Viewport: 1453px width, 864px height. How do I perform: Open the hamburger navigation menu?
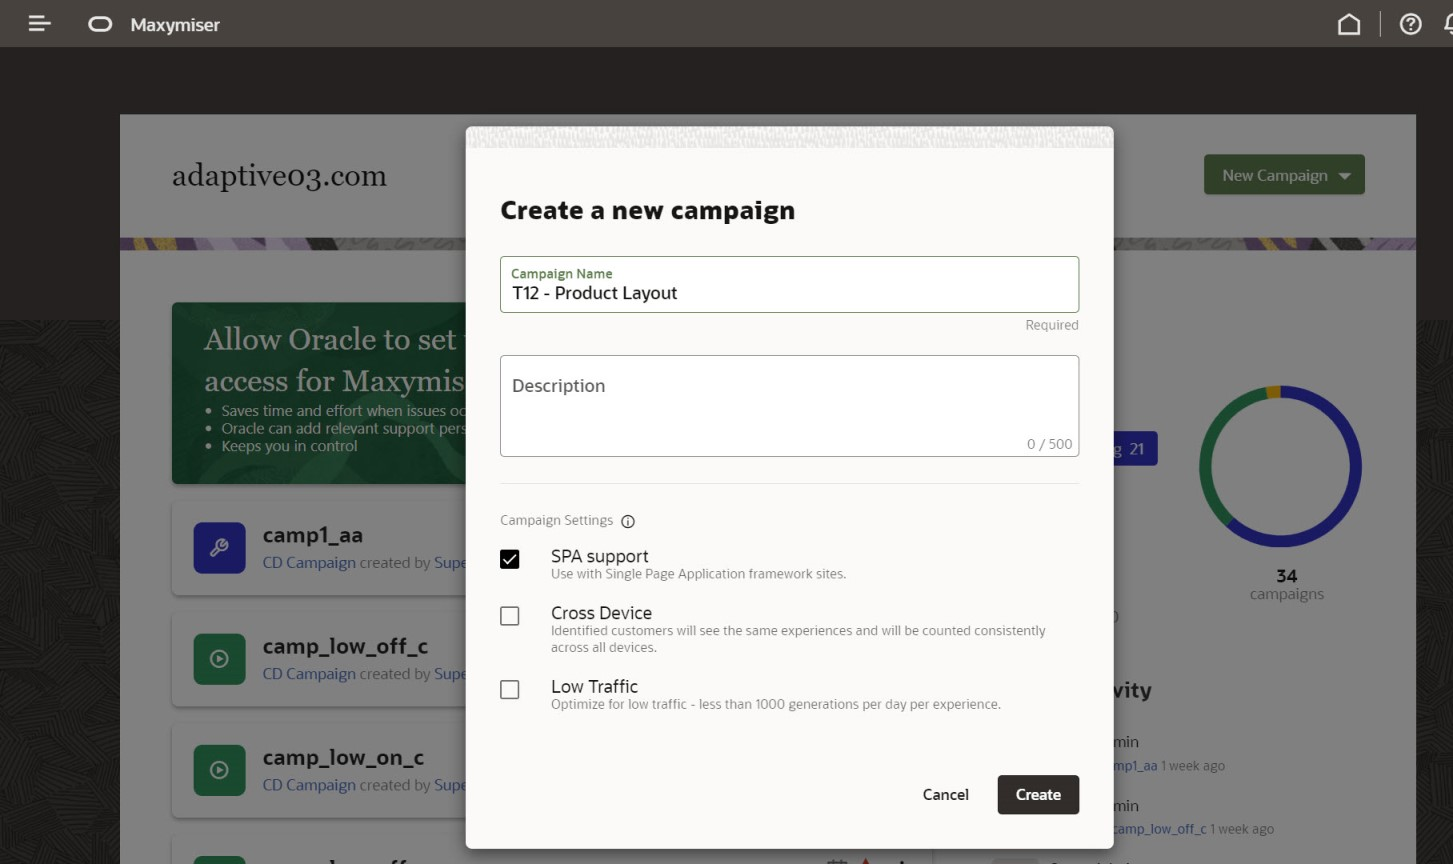point(39,23)
